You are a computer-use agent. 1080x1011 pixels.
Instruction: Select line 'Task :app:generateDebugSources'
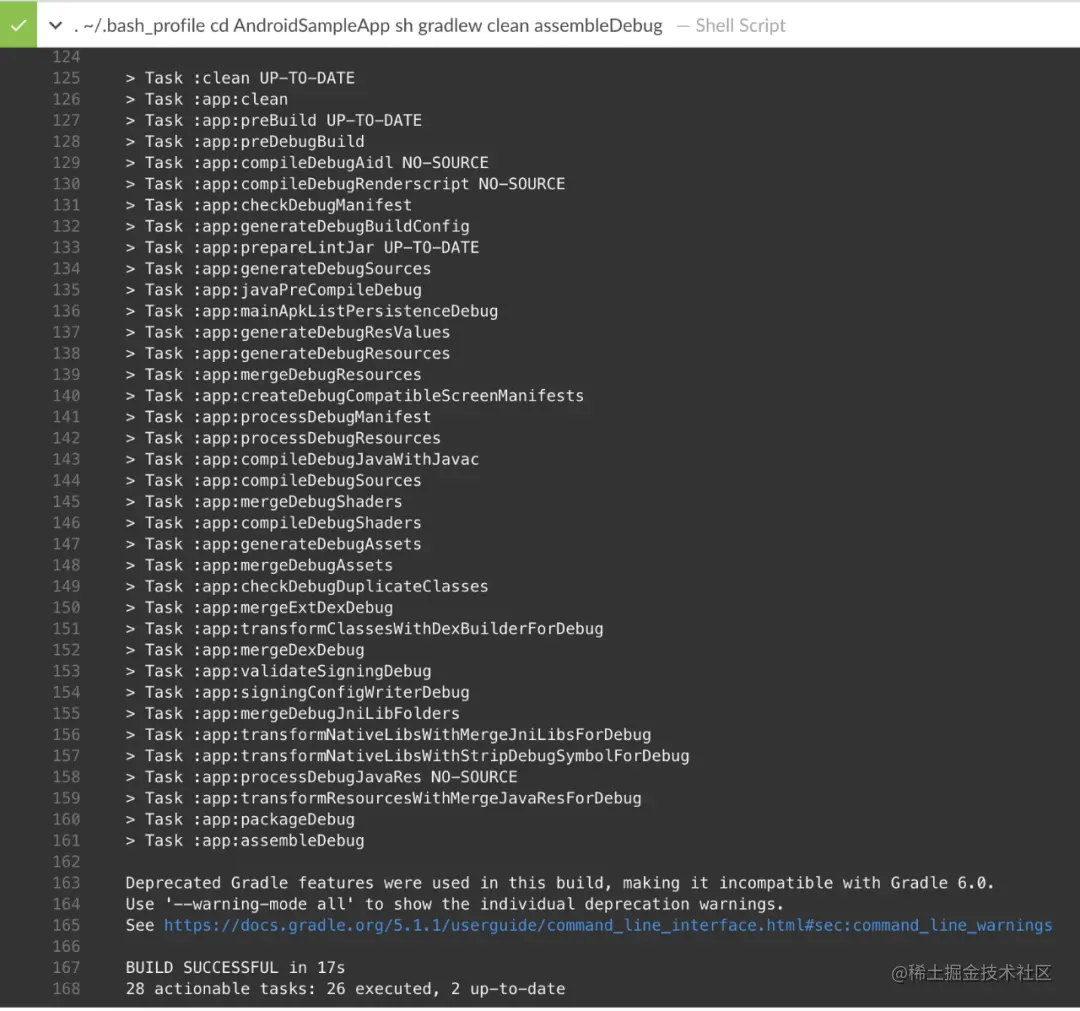(278, 269)
